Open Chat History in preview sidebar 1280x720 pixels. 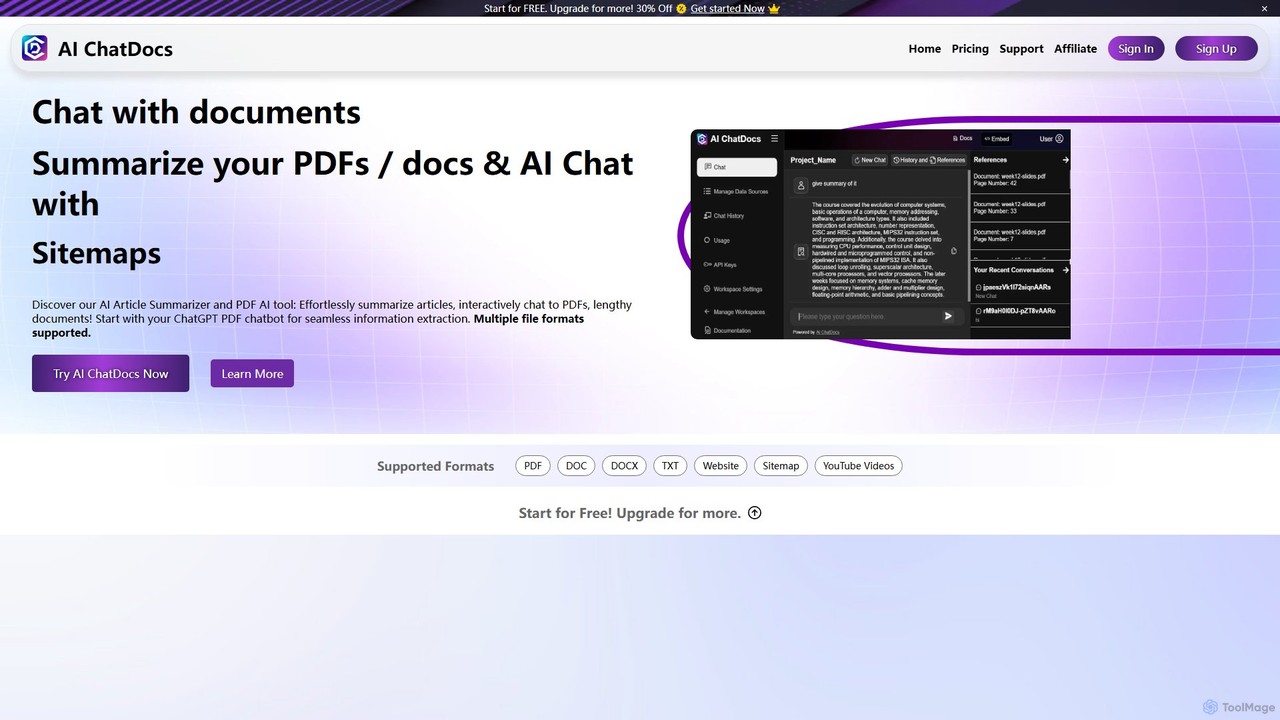724,216
